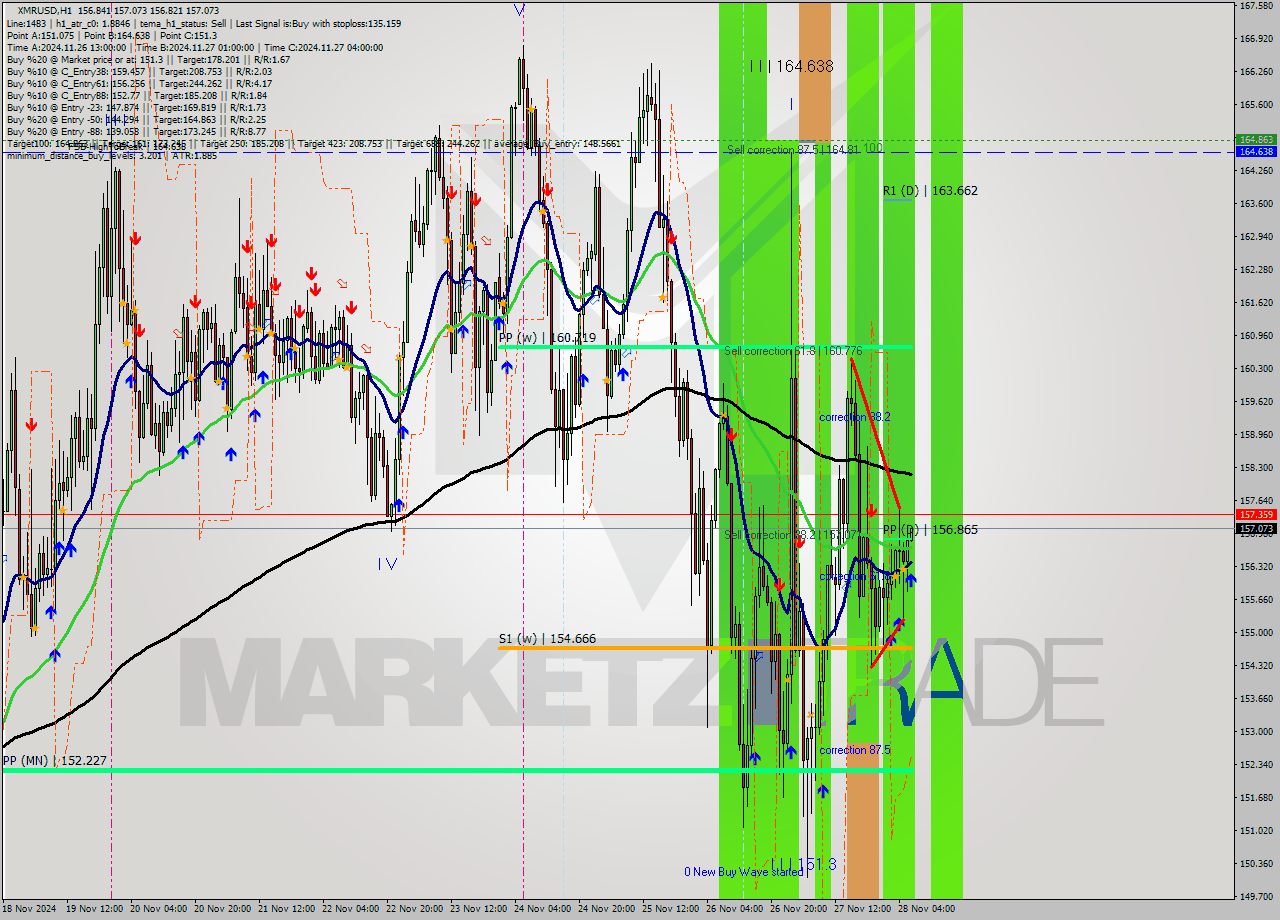The width and height of the screenshot is (1280, 920).
Task: Click the black 157.073 current price tag
Action: click(1255, 528)
